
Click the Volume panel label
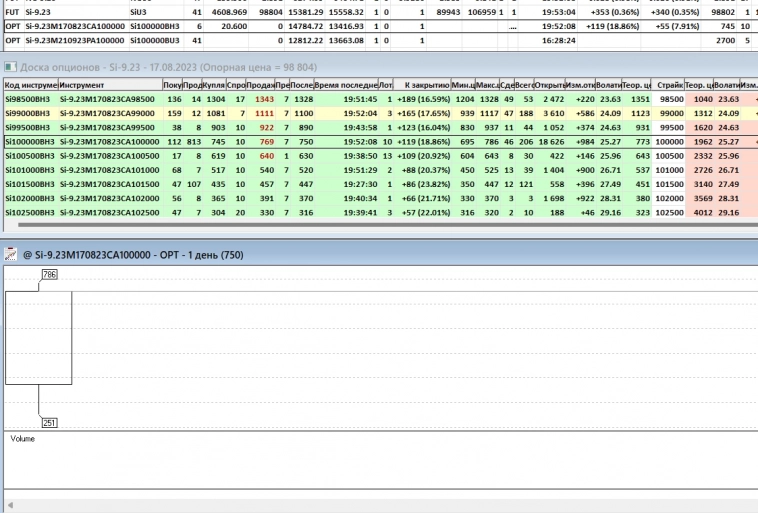point(22,438)
